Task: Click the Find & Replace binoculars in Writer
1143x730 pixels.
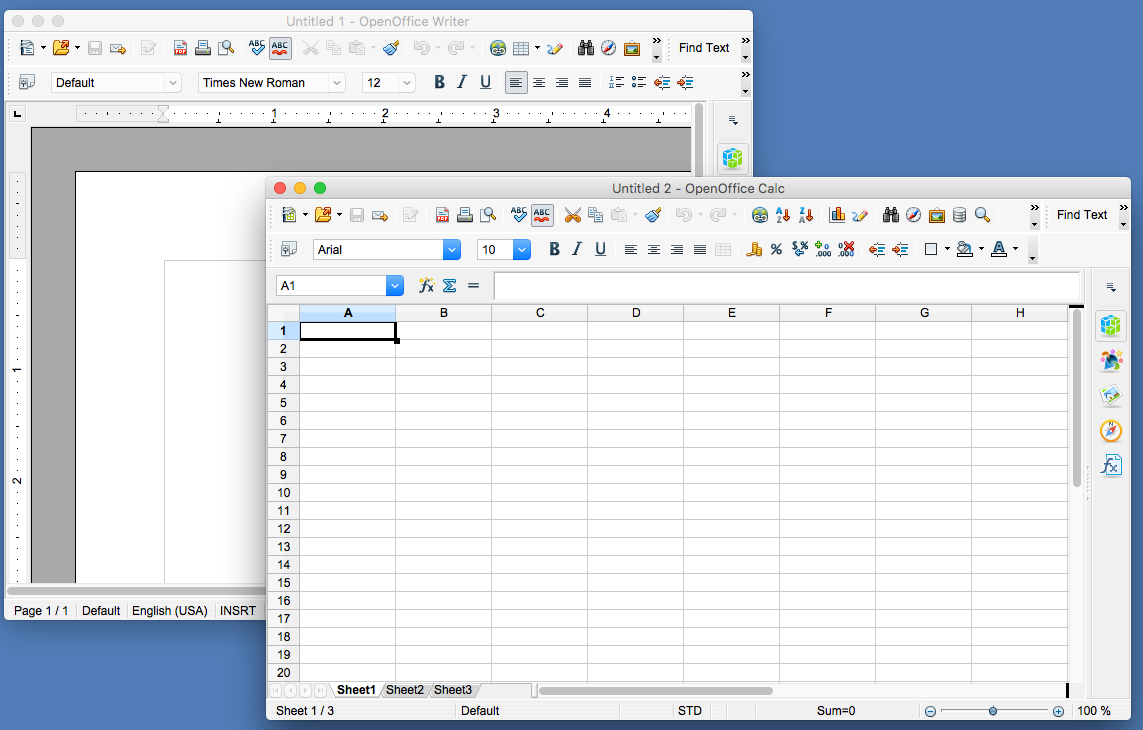Action: [586, 48]
